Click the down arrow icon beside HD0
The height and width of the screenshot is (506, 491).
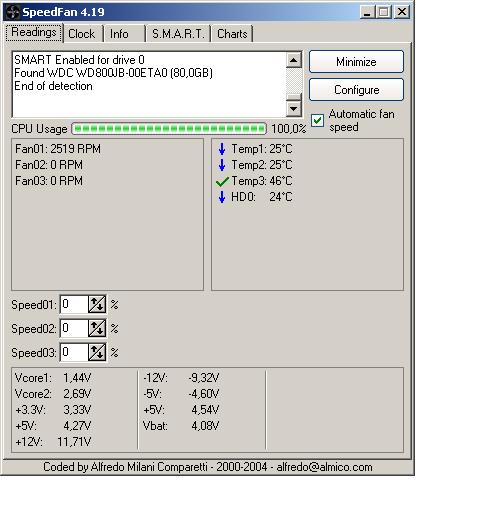[222, 197]
